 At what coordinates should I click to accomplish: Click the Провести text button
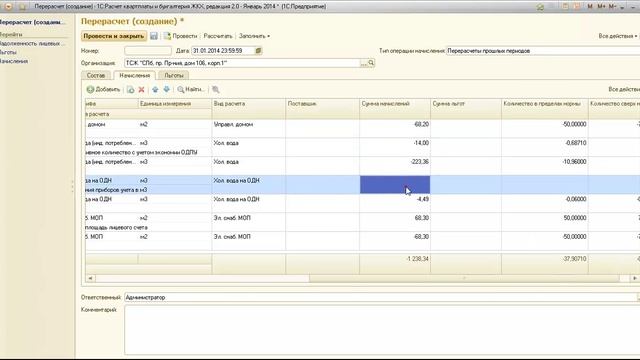tap(184, 36)
